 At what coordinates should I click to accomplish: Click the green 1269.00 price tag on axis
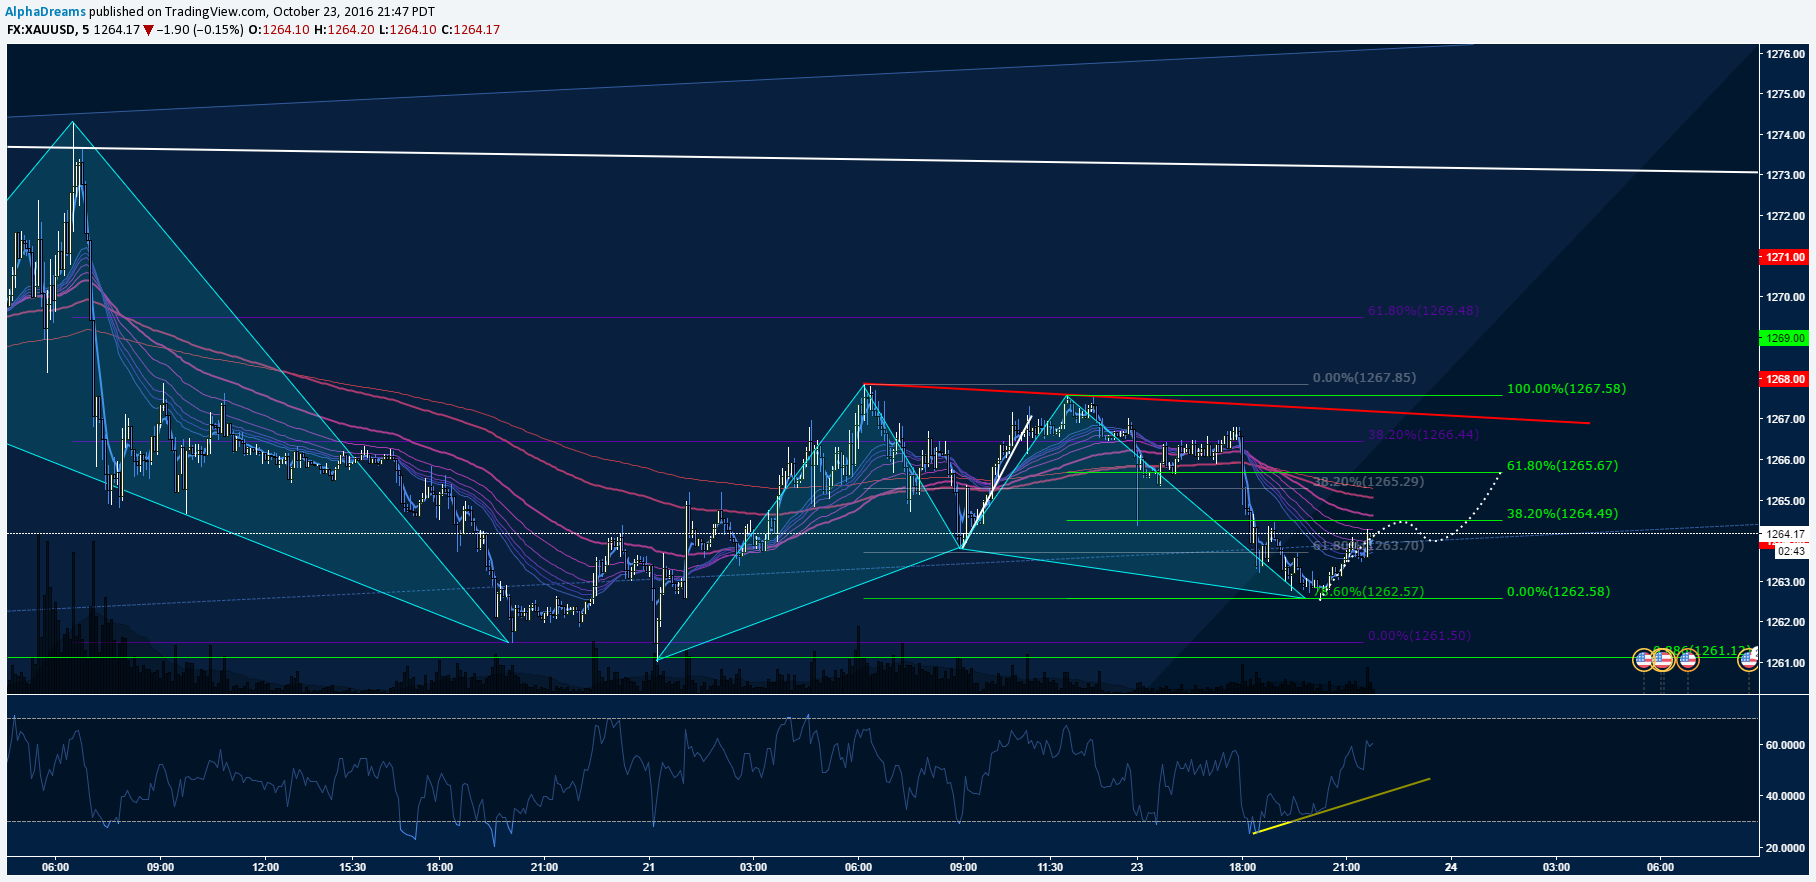[1785, 338]
